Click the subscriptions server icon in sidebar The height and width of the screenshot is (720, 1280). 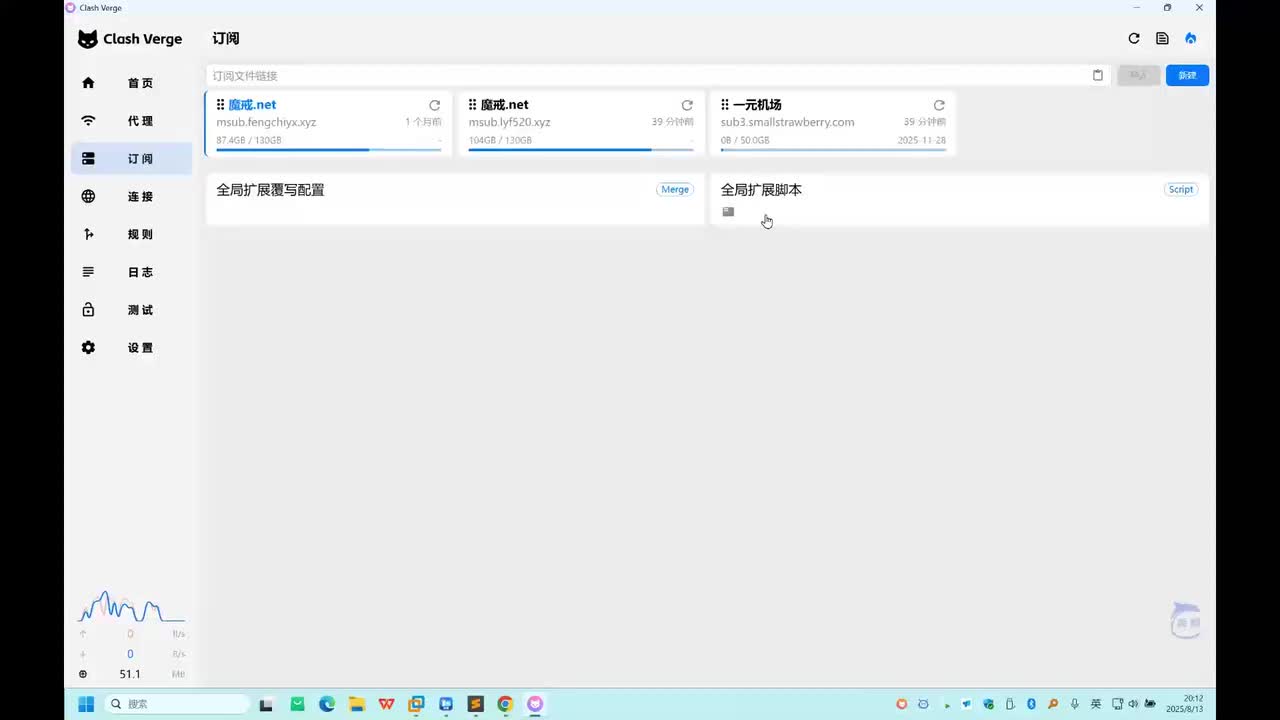click(x=88, y=159)
